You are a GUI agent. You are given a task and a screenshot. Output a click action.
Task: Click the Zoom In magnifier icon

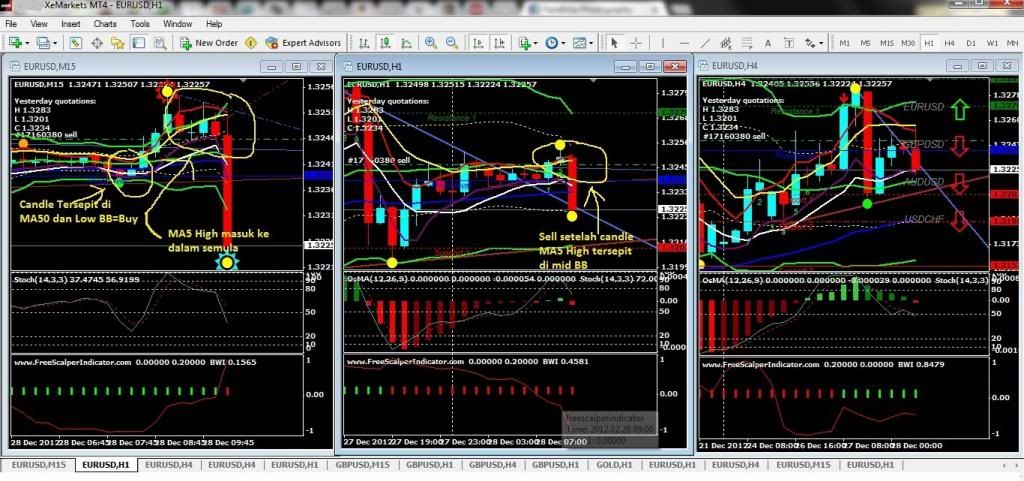431,43
